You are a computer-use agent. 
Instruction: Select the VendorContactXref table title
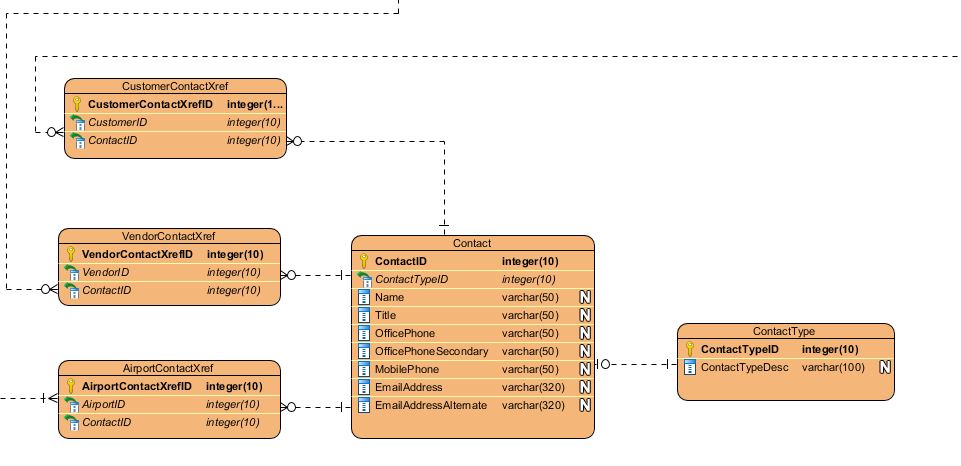169,236
